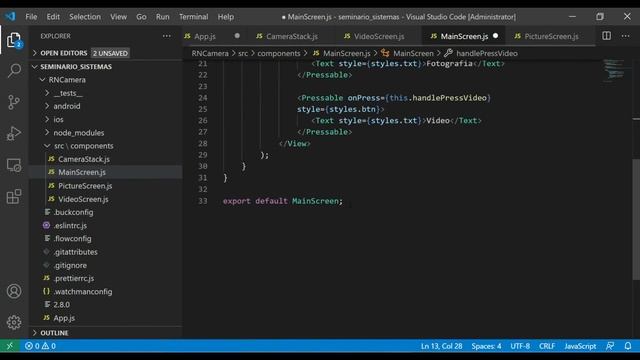
Task: Open the .buckconfig file
Action: [x=73, y=212]
